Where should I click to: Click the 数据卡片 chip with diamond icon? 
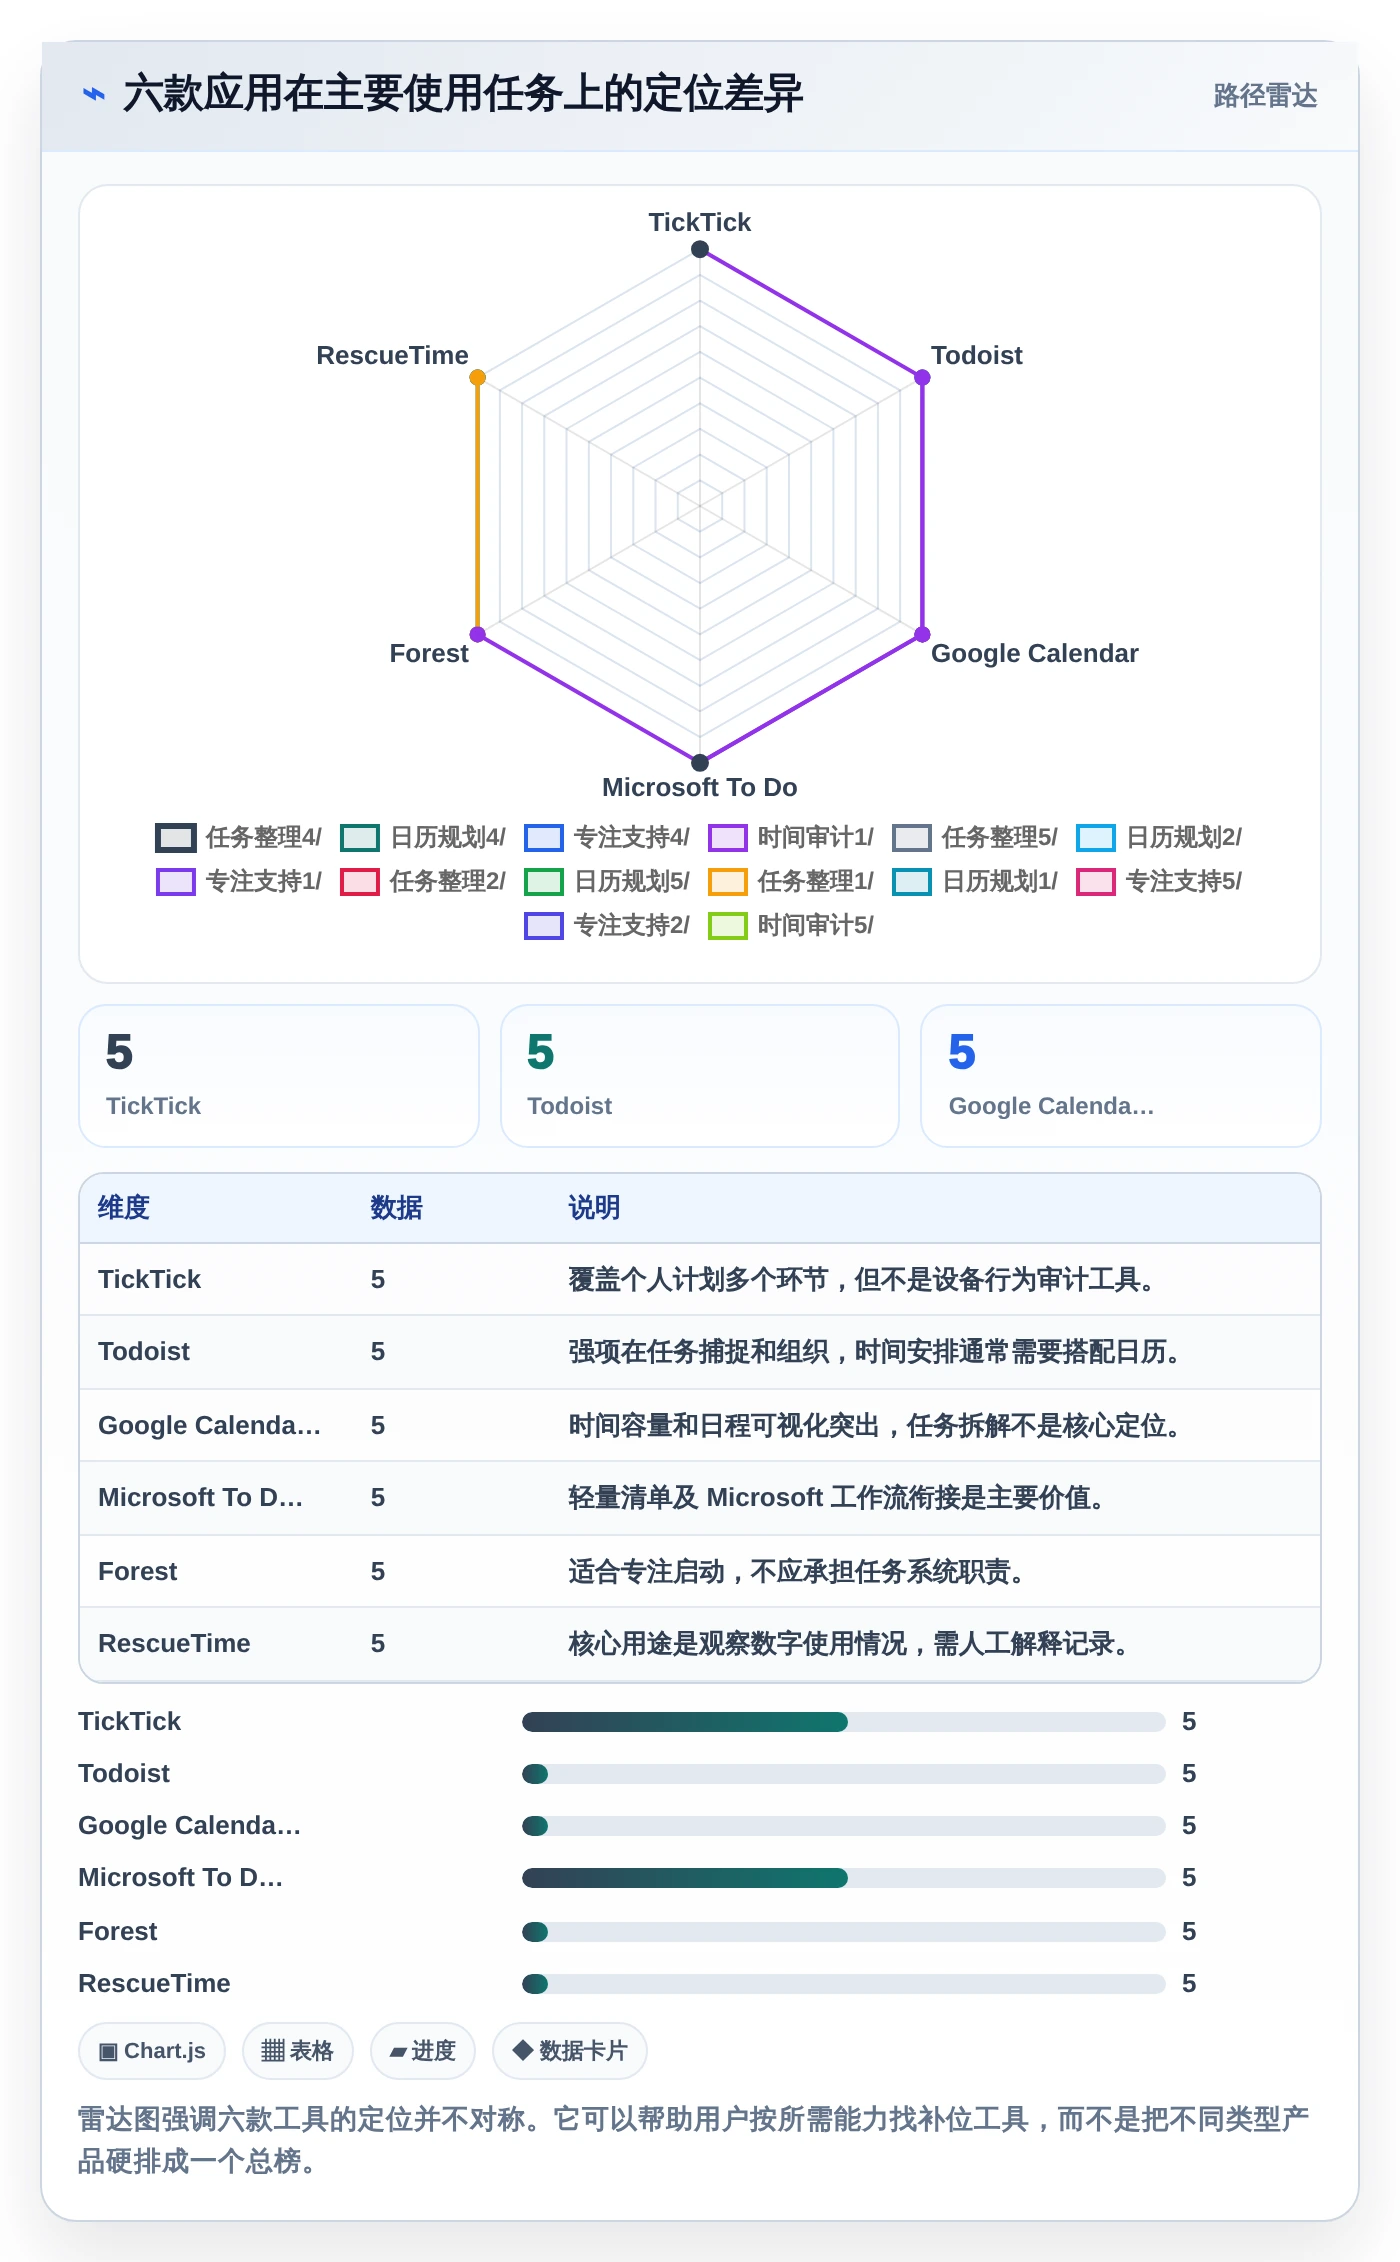click(570, 2051)
